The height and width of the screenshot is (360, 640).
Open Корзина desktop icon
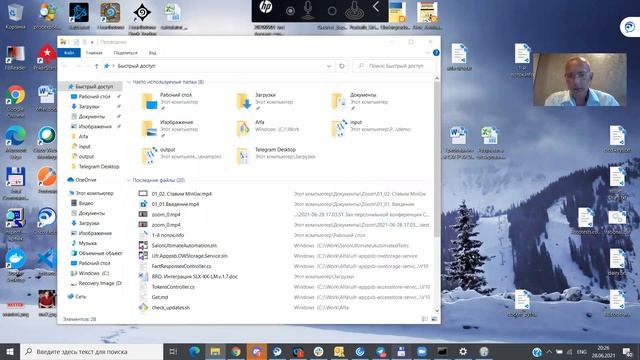pyautogui.click(x=15, y=17)
